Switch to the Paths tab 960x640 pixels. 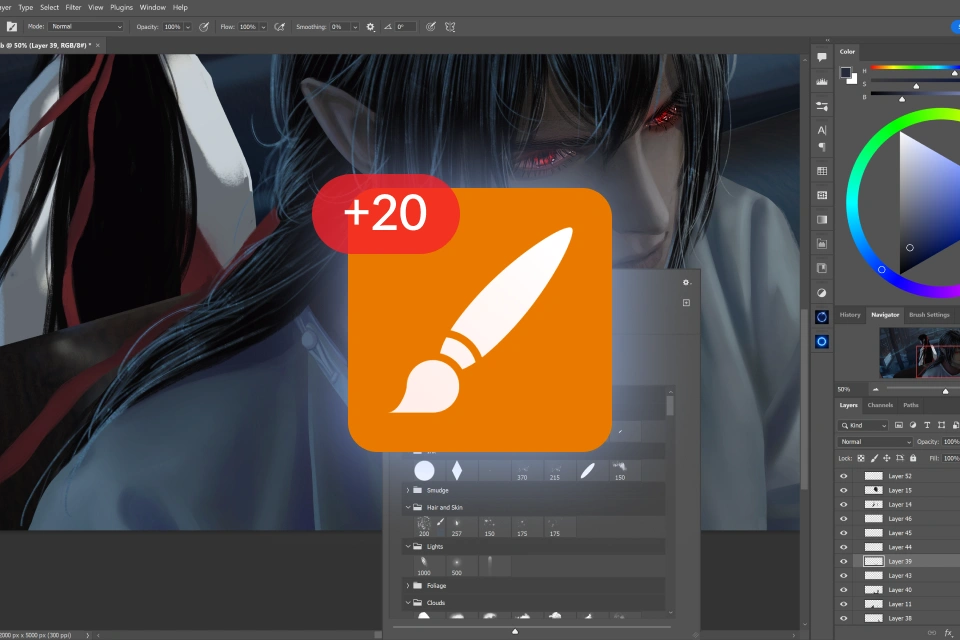click(x=911, y=405)
